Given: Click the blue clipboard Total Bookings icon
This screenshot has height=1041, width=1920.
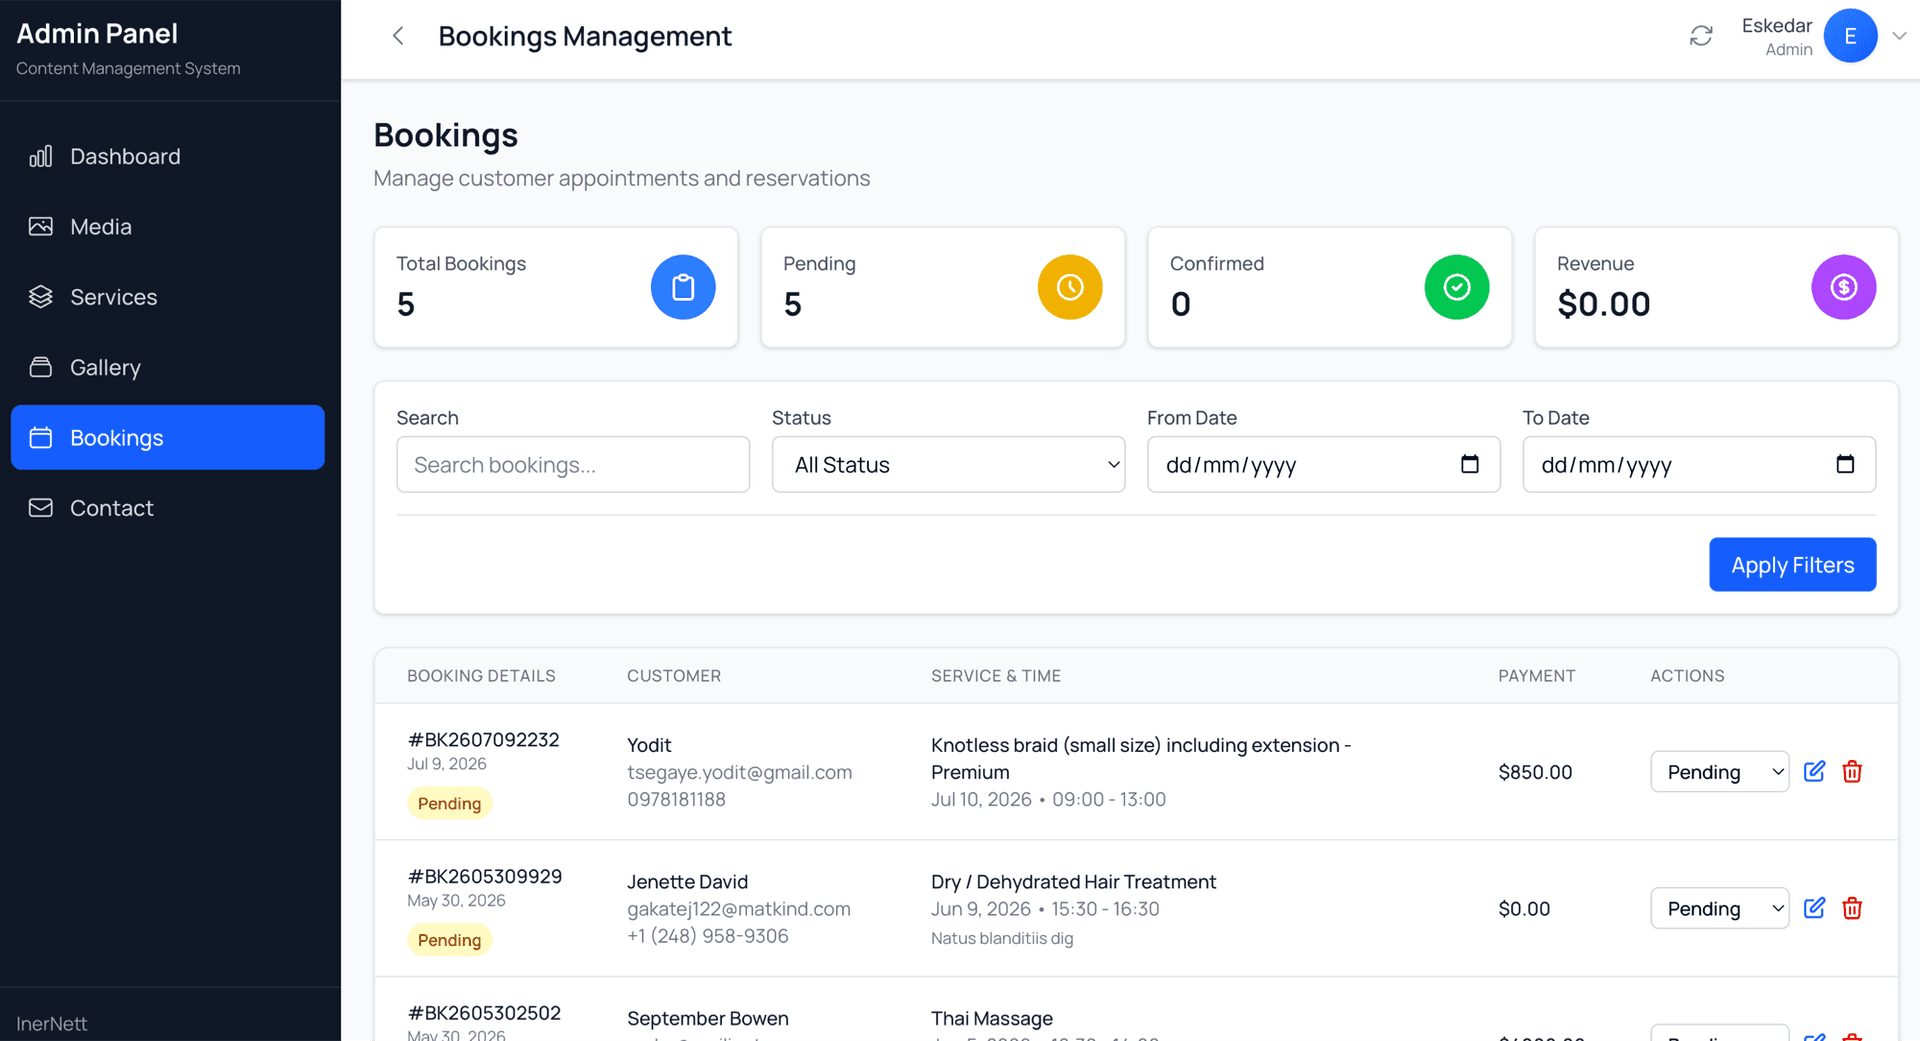Looking at the screenshot, I should 683,287.
